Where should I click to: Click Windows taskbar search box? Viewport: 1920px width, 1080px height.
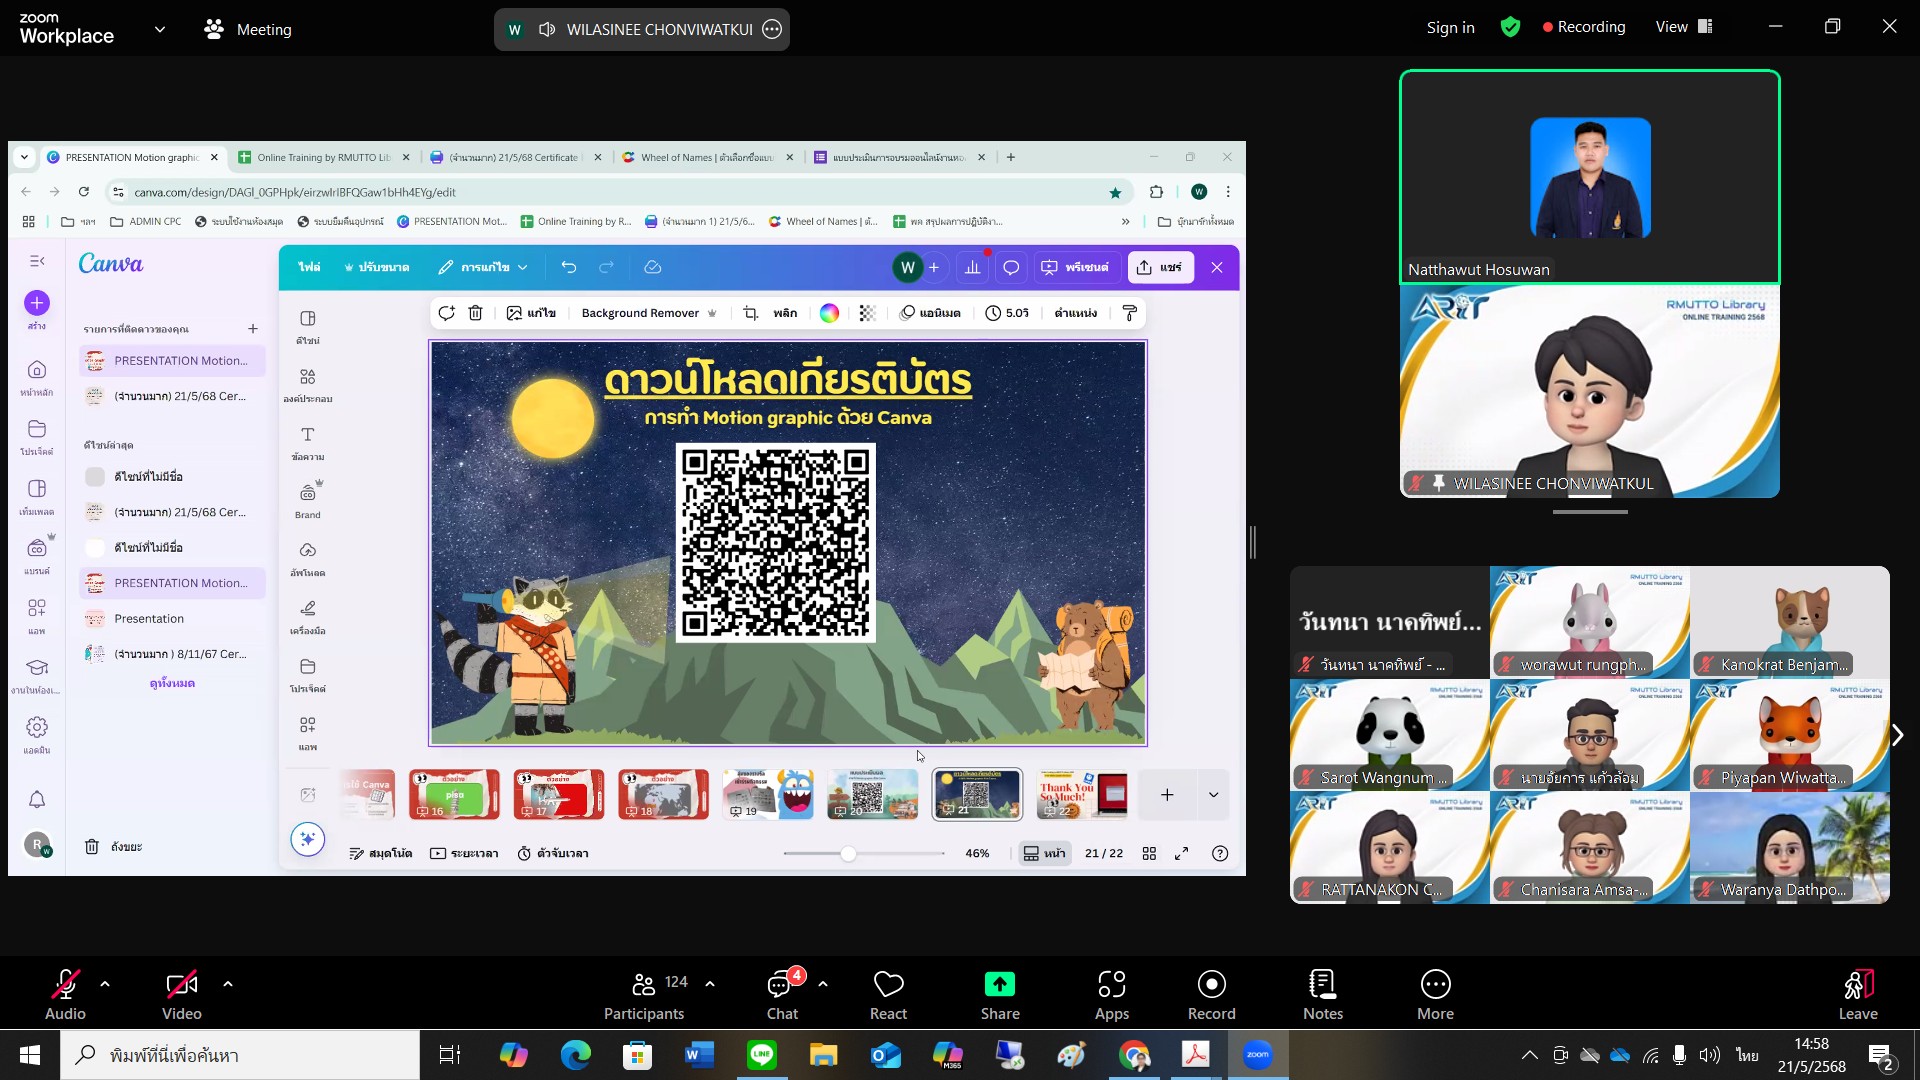click(x=240, y=1055)
